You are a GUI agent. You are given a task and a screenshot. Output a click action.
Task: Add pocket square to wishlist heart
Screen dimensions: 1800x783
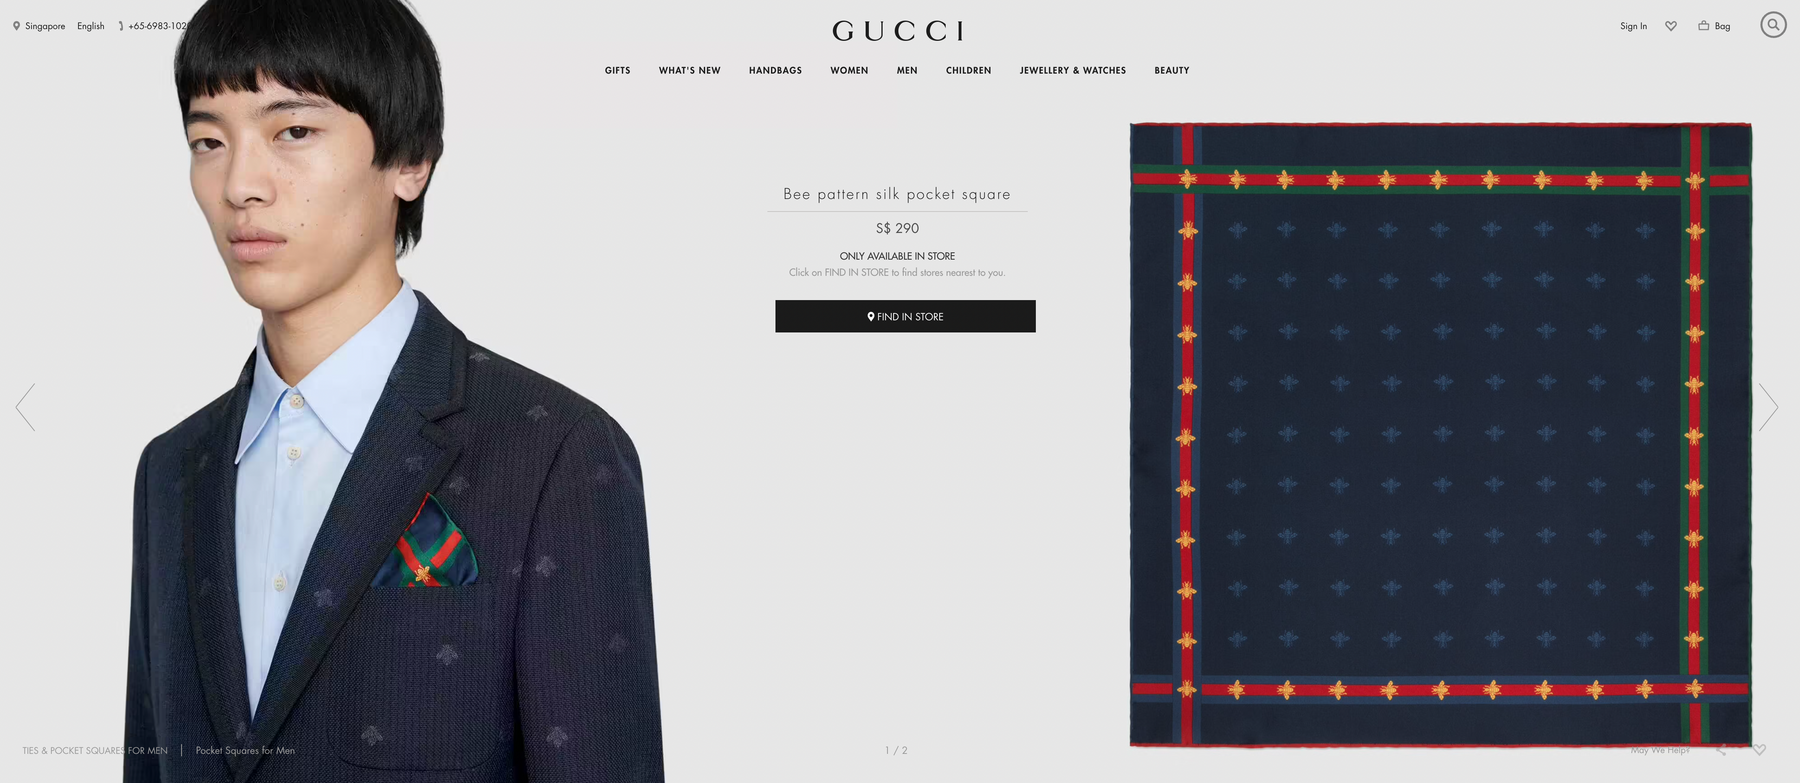[x=1760, y=749]
